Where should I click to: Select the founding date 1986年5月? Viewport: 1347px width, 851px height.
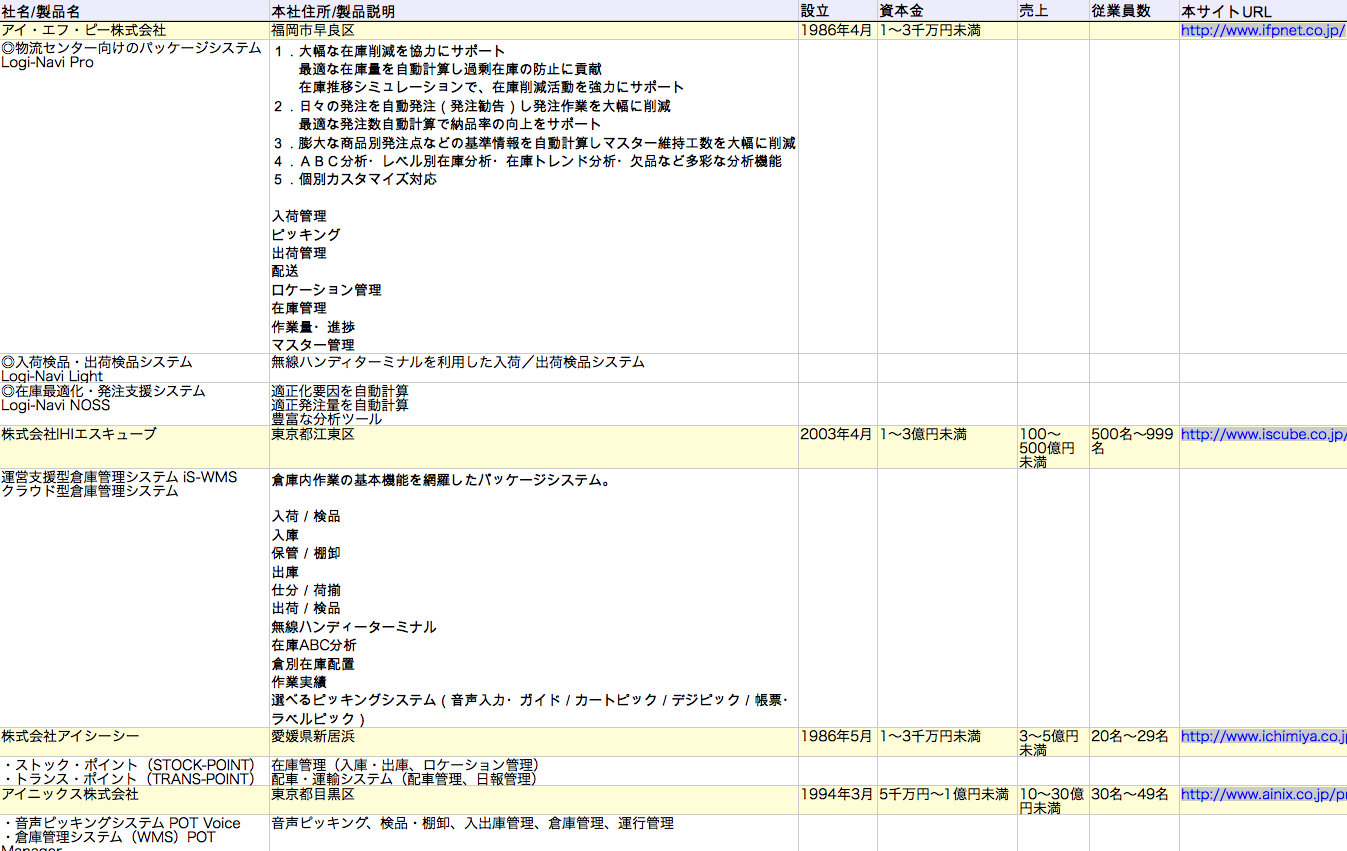coord(838,742)
